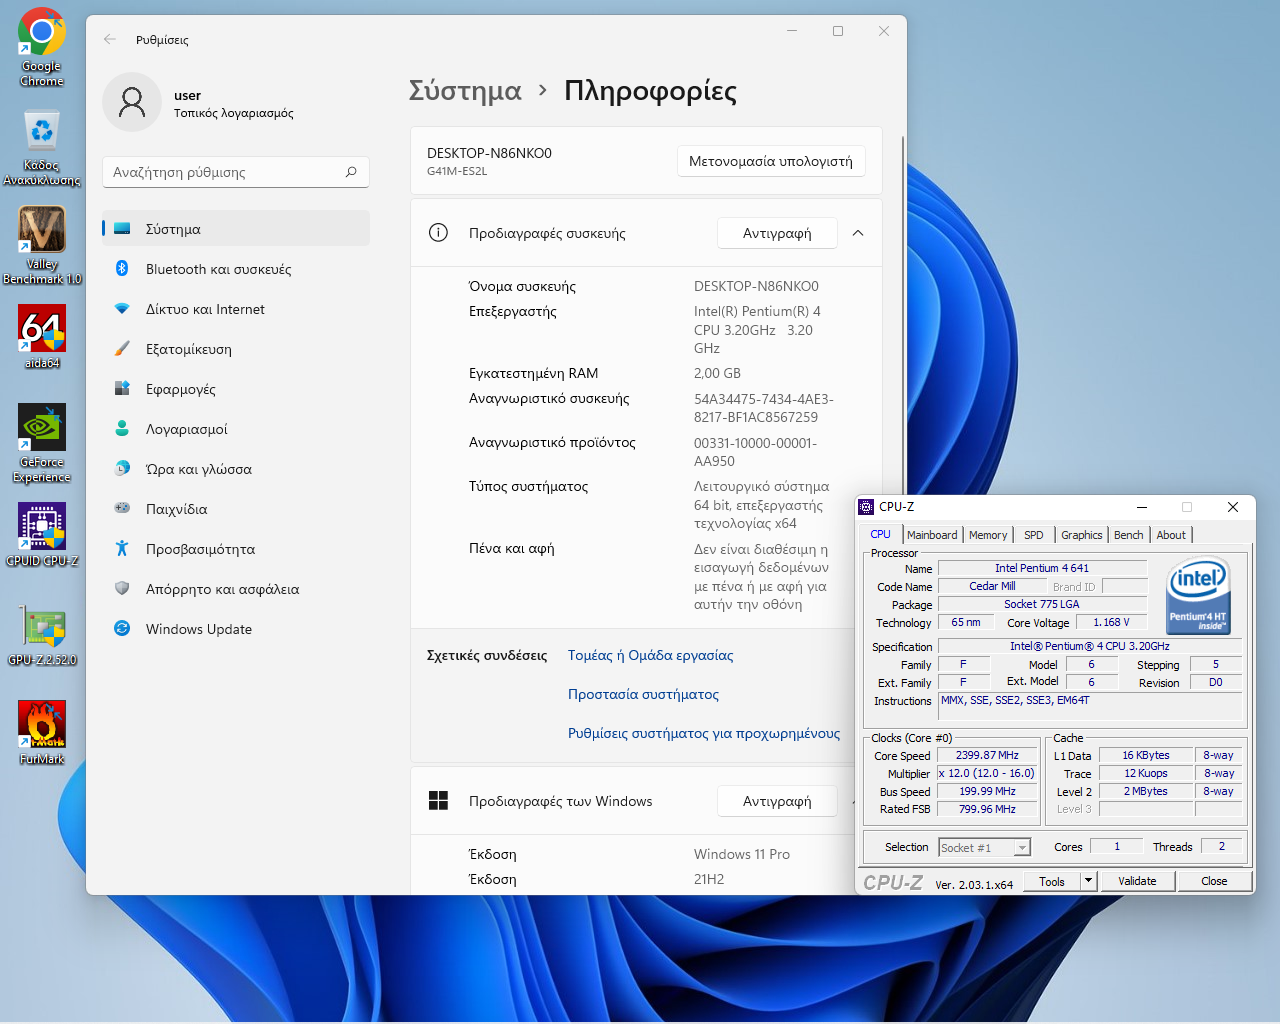This screenshot has height=1024, width=1280.
Task: Open Εφαρμογές settings
Action: click(236, 389)
